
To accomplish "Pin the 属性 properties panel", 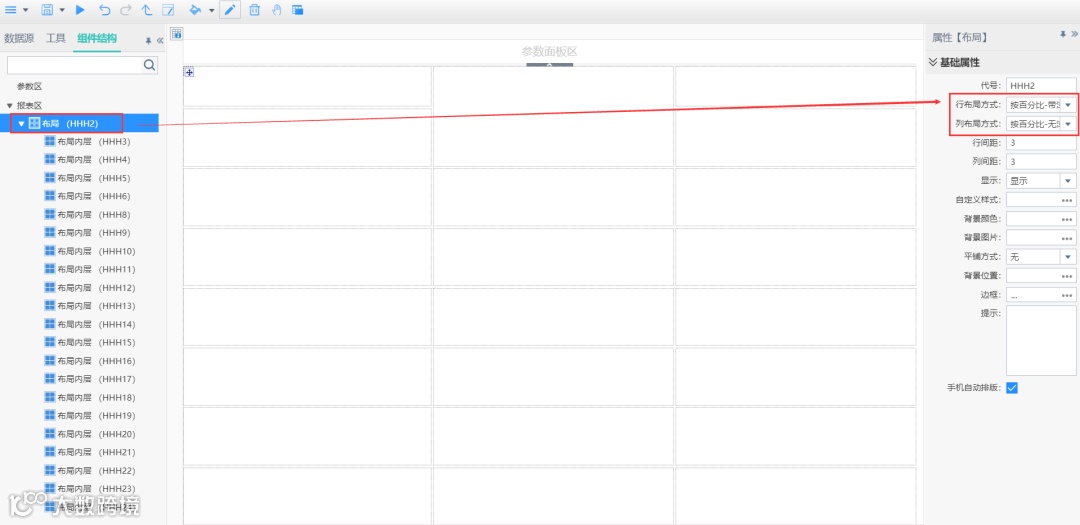I will [1063, 34].
